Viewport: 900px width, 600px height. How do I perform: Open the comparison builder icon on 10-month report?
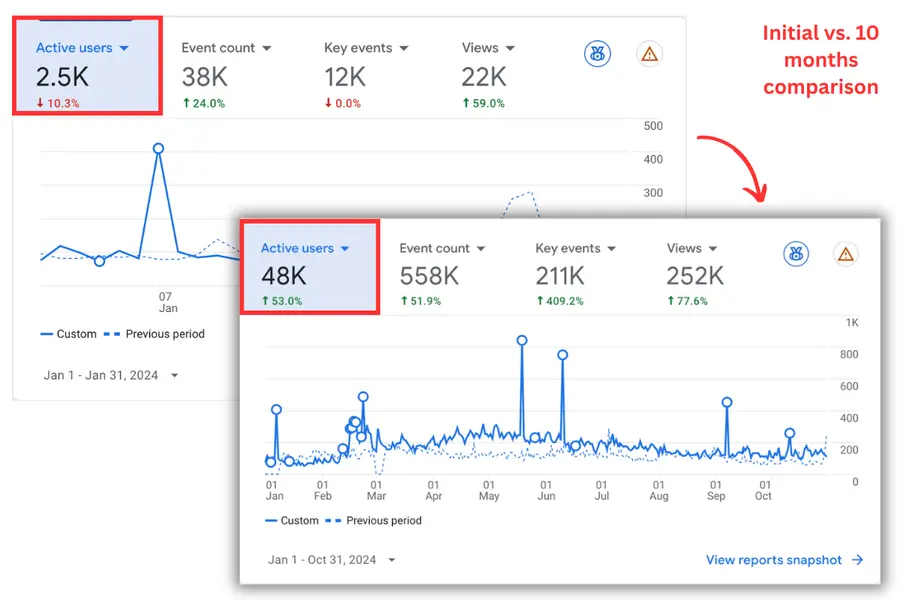point(795,255)
